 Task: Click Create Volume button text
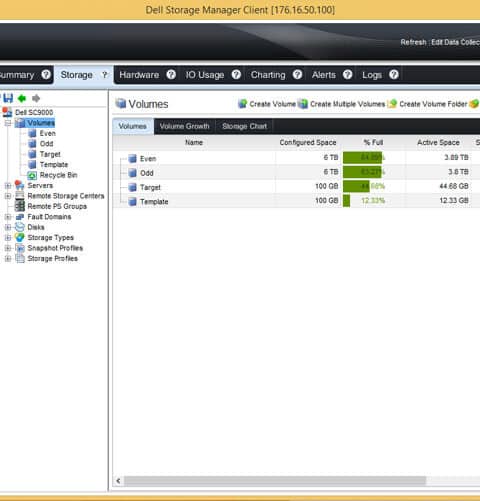tap(273, 104)
